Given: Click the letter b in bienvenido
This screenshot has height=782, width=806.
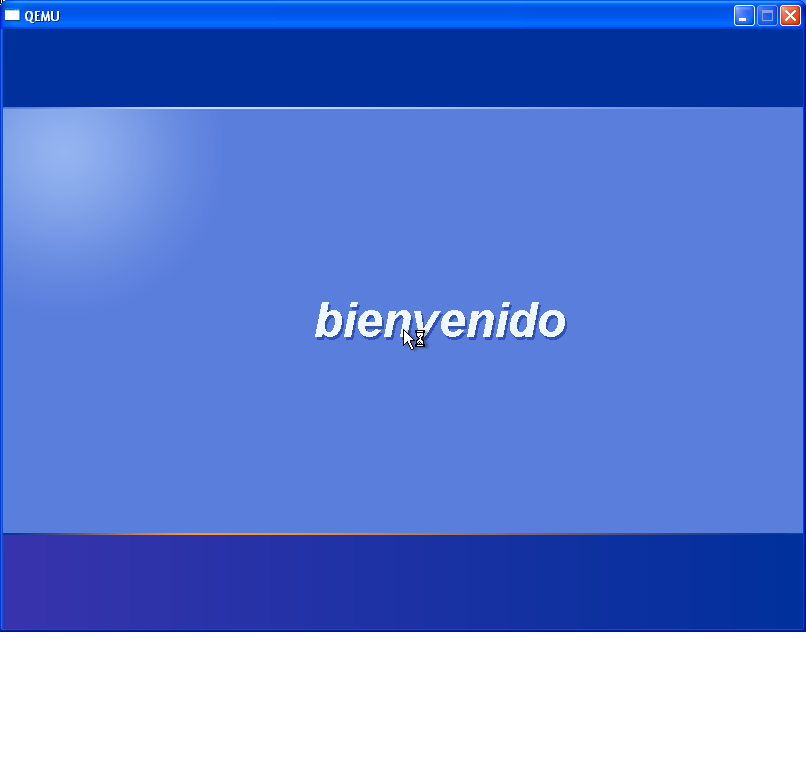Looking at the screenshot, I should point(326,321).
